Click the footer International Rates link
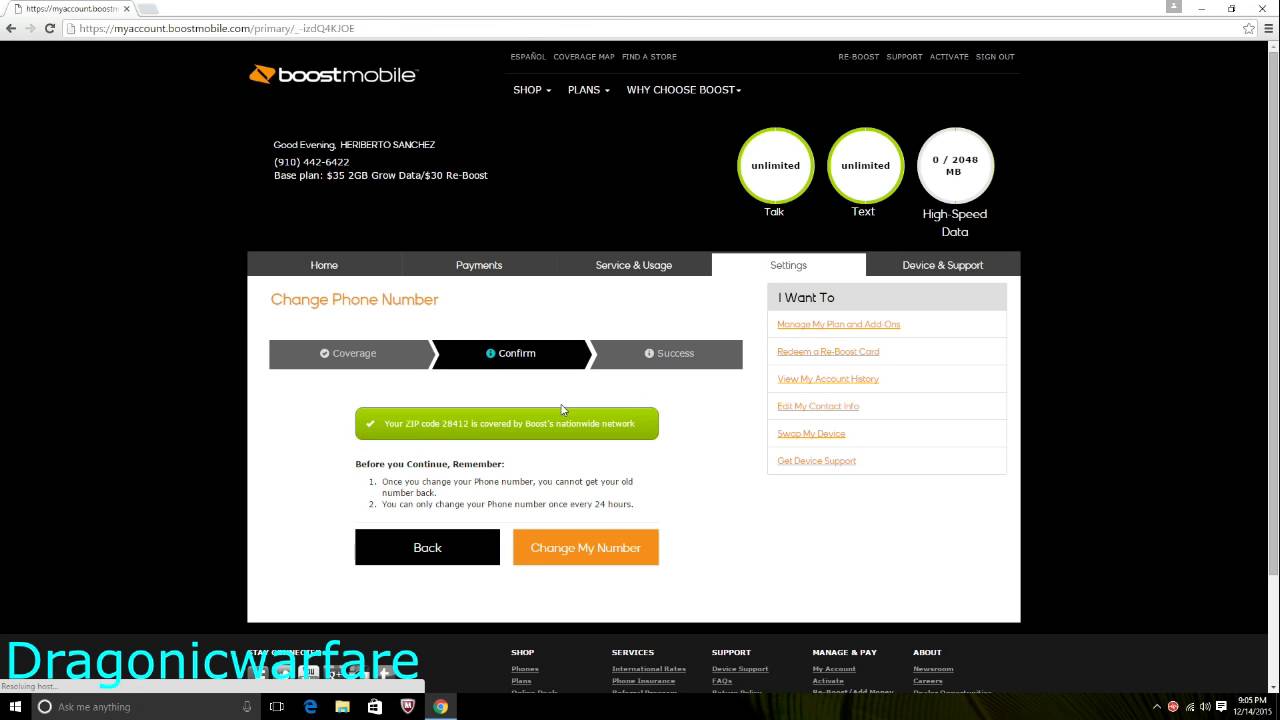 click(x=649, y=669)
